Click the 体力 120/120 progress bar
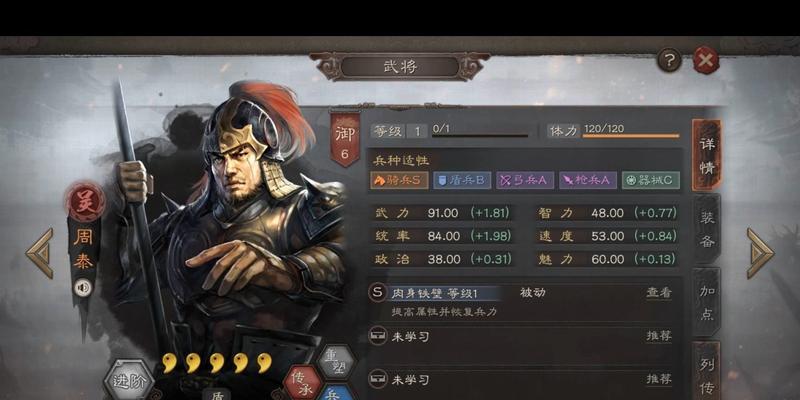 coord(631,136)
